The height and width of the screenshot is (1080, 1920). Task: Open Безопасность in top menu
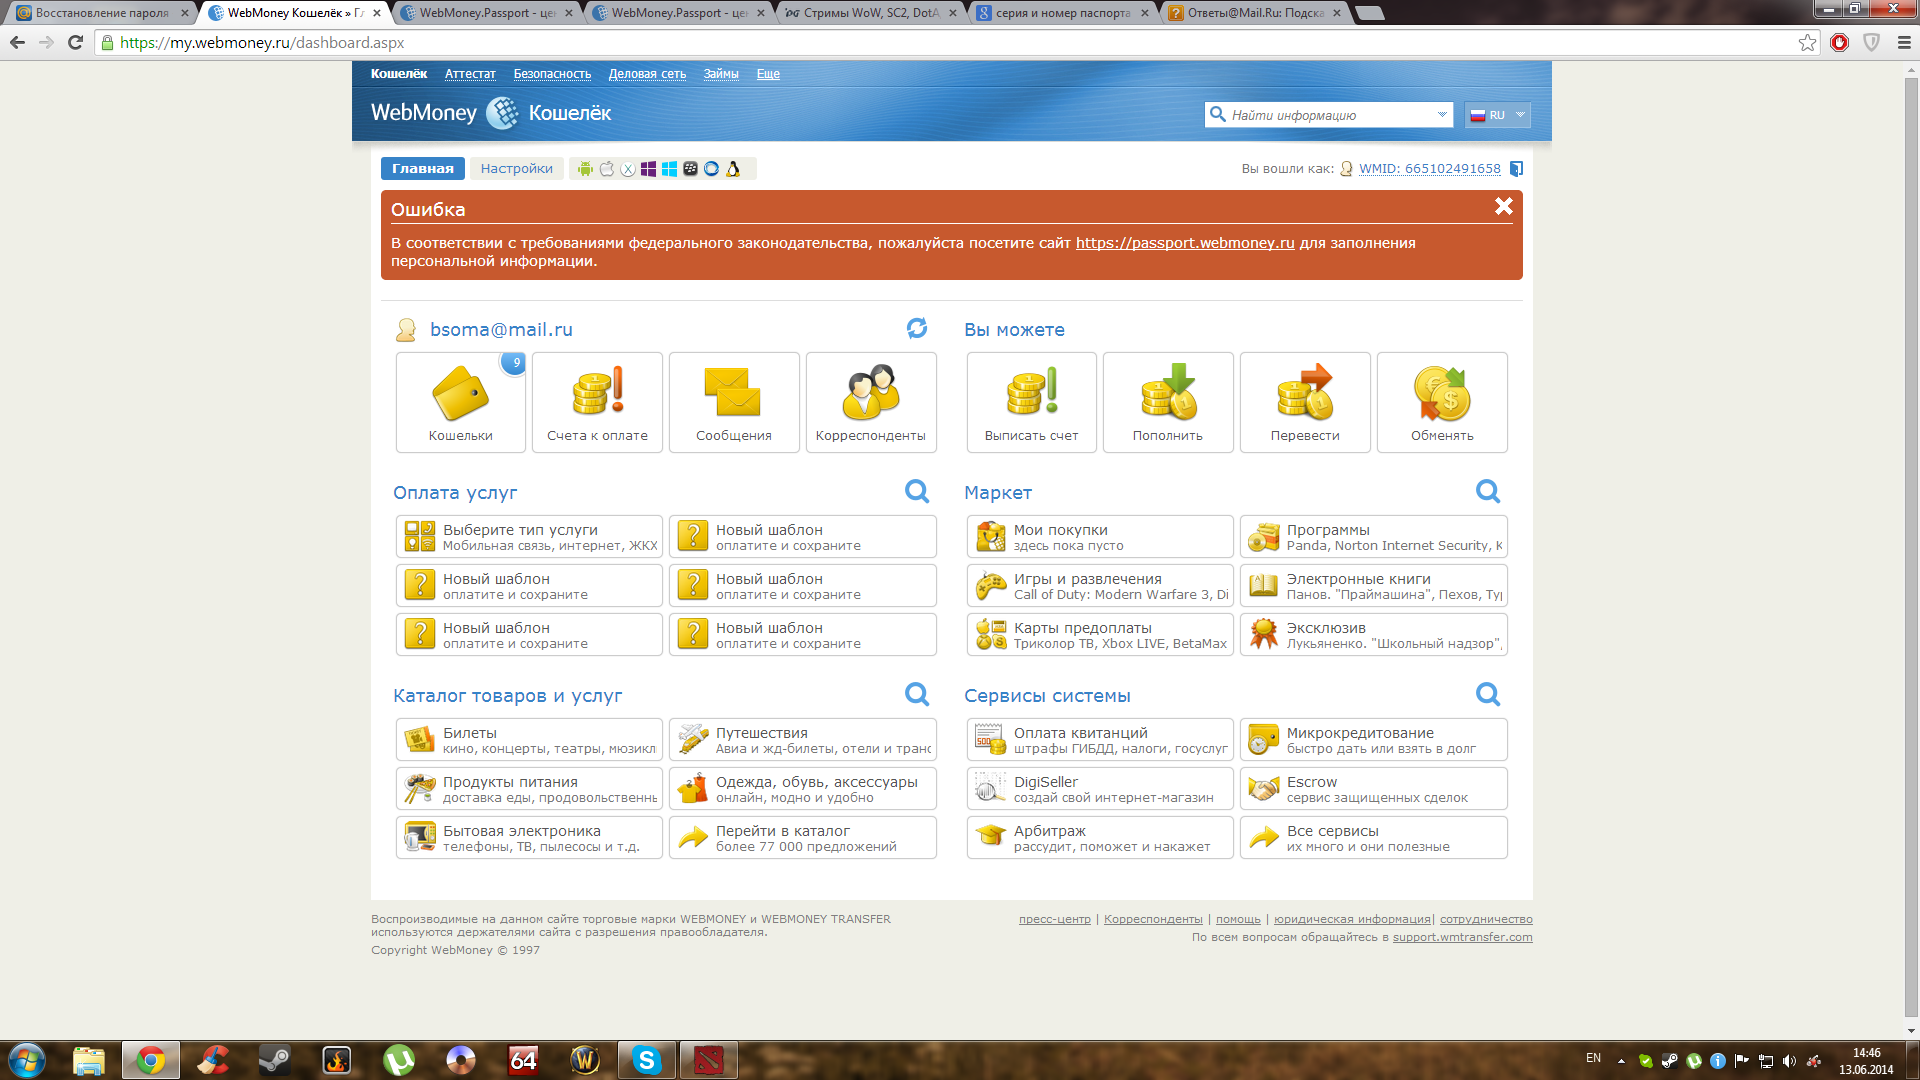(x=552, y=74)
